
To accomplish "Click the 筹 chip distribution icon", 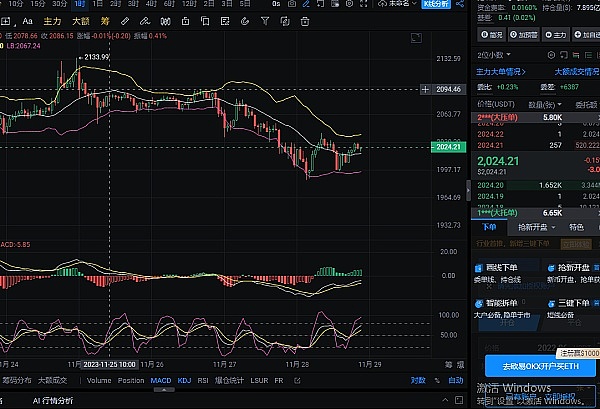I will (x=106, y=20).
